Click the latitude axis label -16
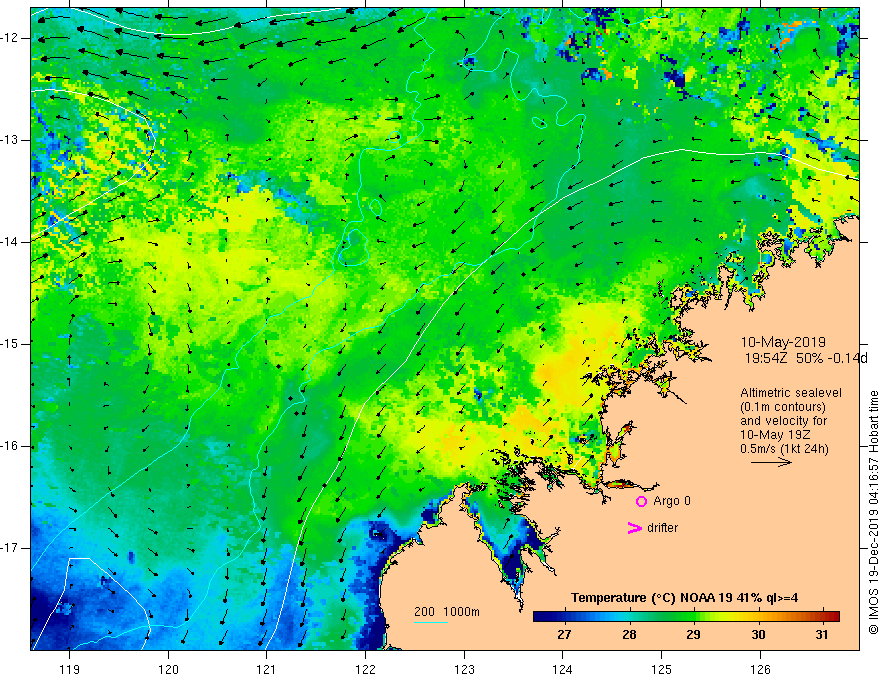Viewport: 880px width, 680px height. (x=11, y=446)
